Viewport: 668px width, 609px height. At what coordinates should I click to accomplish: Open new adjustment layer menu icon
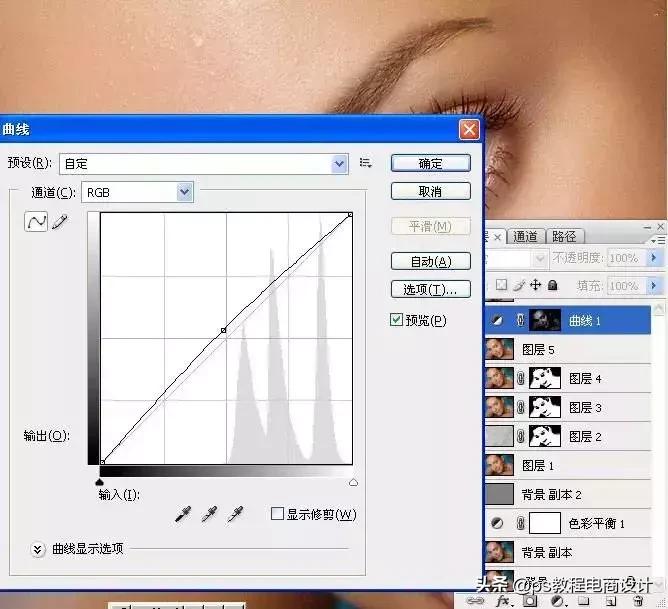coord(558,601)
